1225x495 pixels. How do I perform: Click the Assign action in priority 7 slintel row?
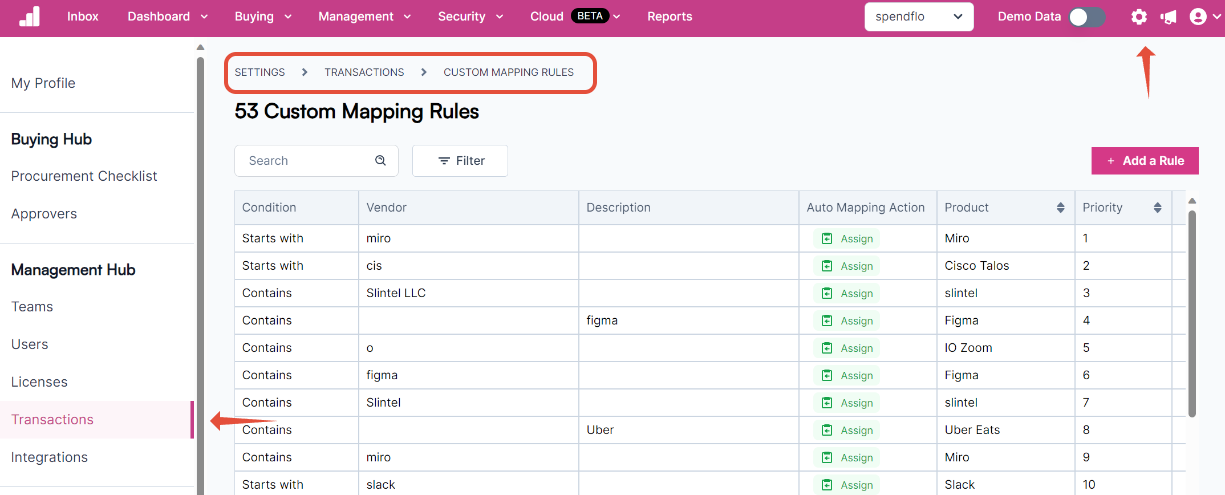pyautogui.click(x=847, y=403)
